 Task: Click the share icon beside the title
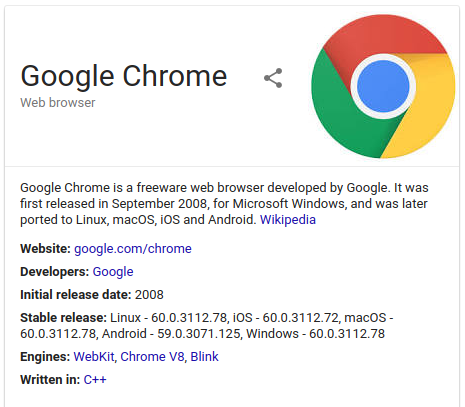point(273,78)
